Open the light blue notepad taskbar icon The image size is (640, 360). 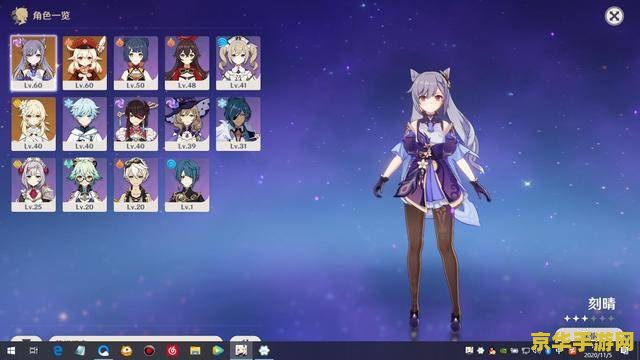80,351
